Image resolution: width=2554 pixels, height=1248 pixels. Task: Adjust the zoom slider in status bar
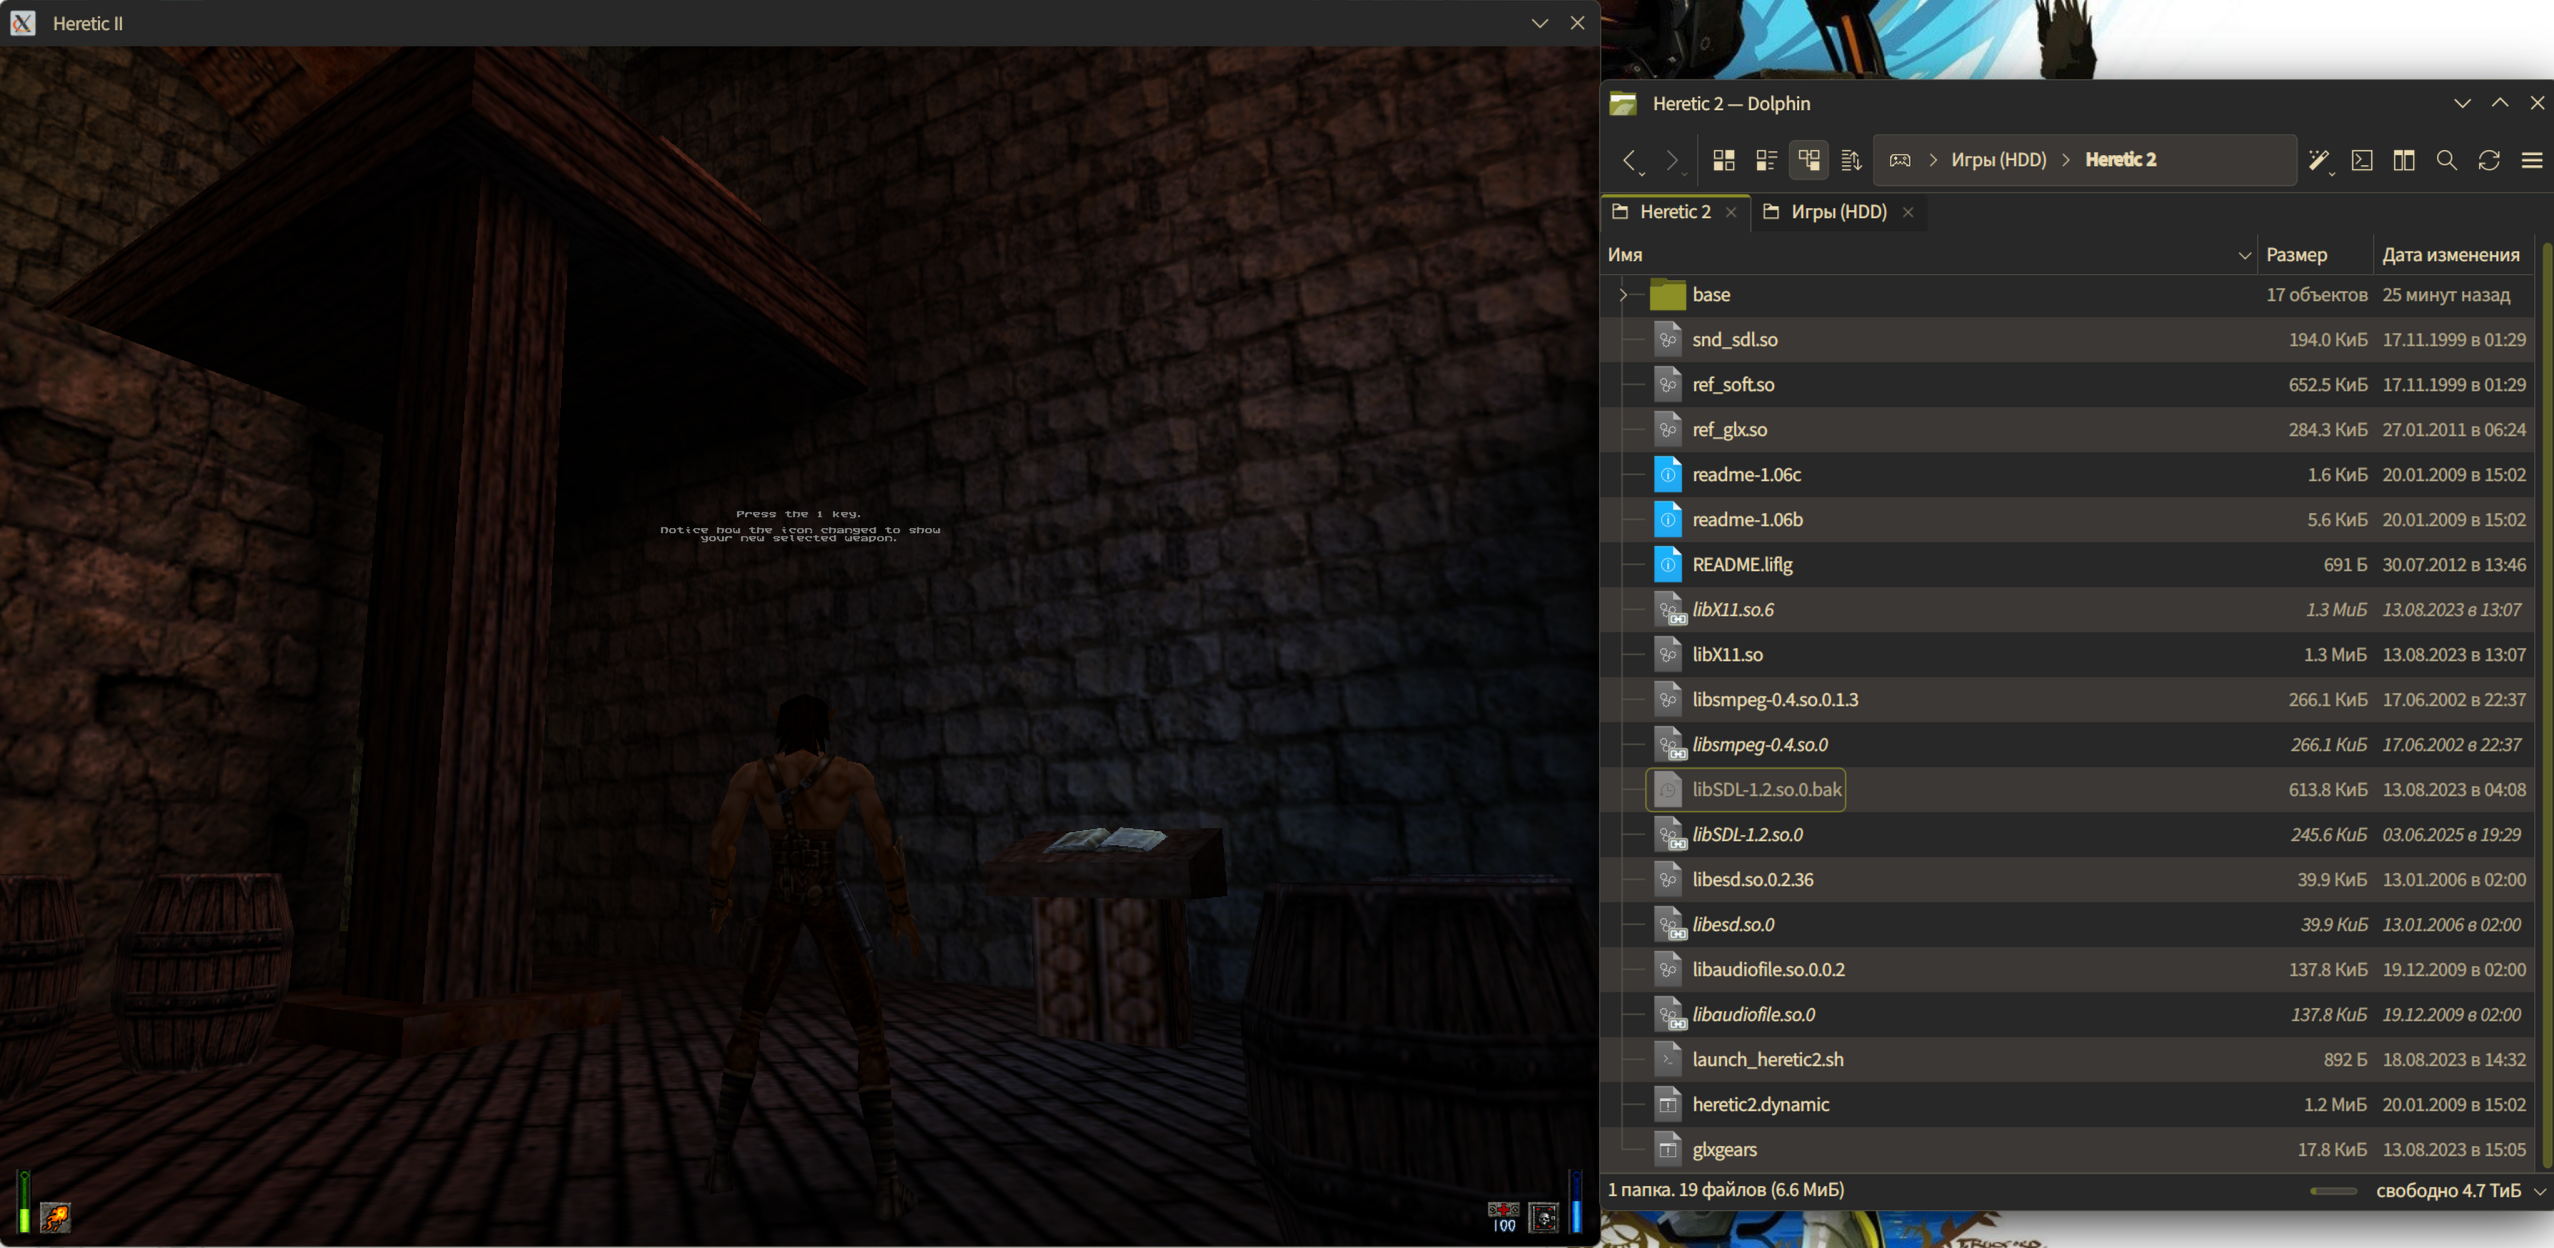[2333, 1191]
